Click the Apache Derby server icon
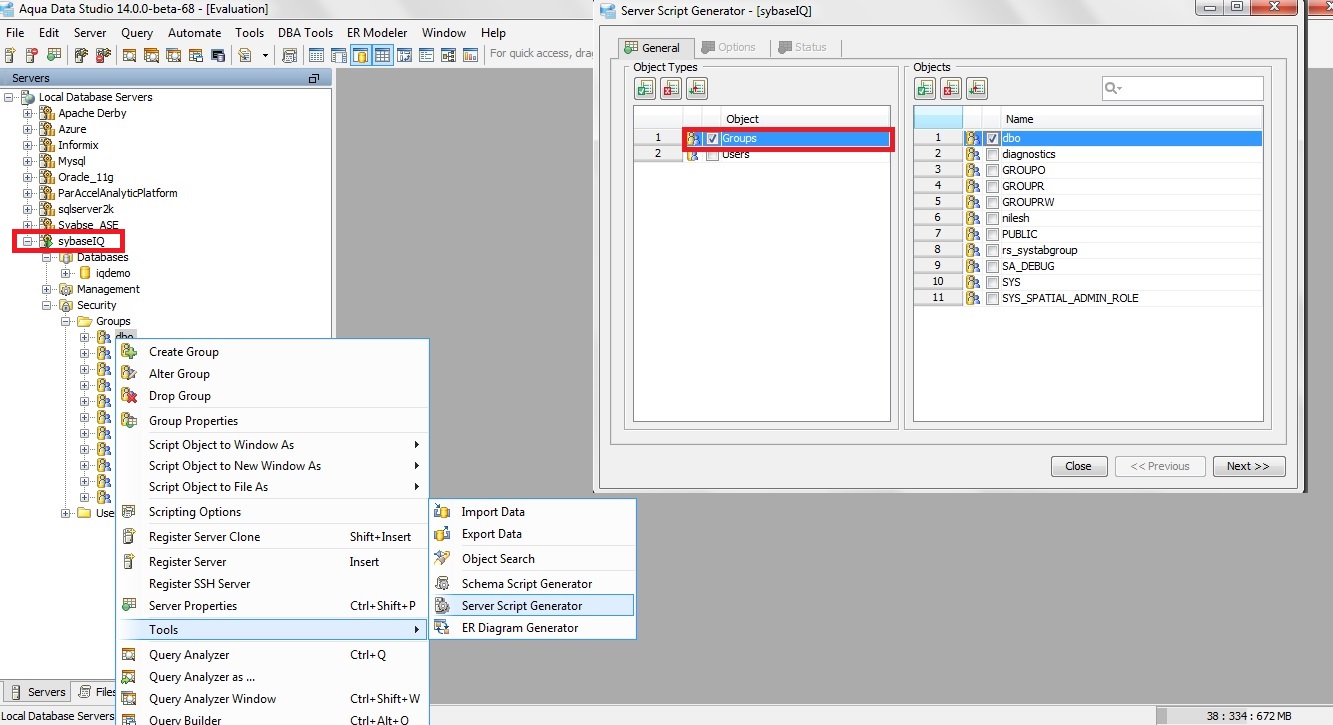 point(46,113)
